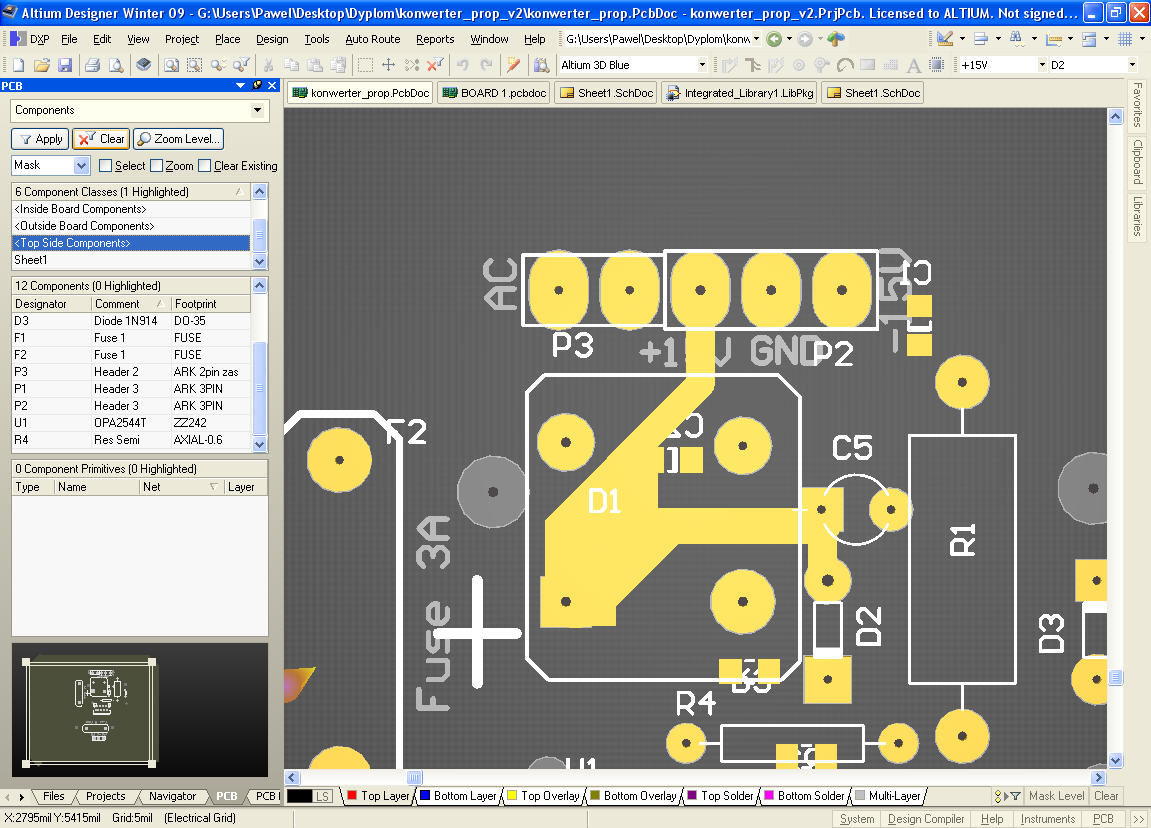This screenshot has height=828, width=1151.
Task: Select the Move Selection cross-arrow tool
Action: pyautogui.click(x=389, y=65)
